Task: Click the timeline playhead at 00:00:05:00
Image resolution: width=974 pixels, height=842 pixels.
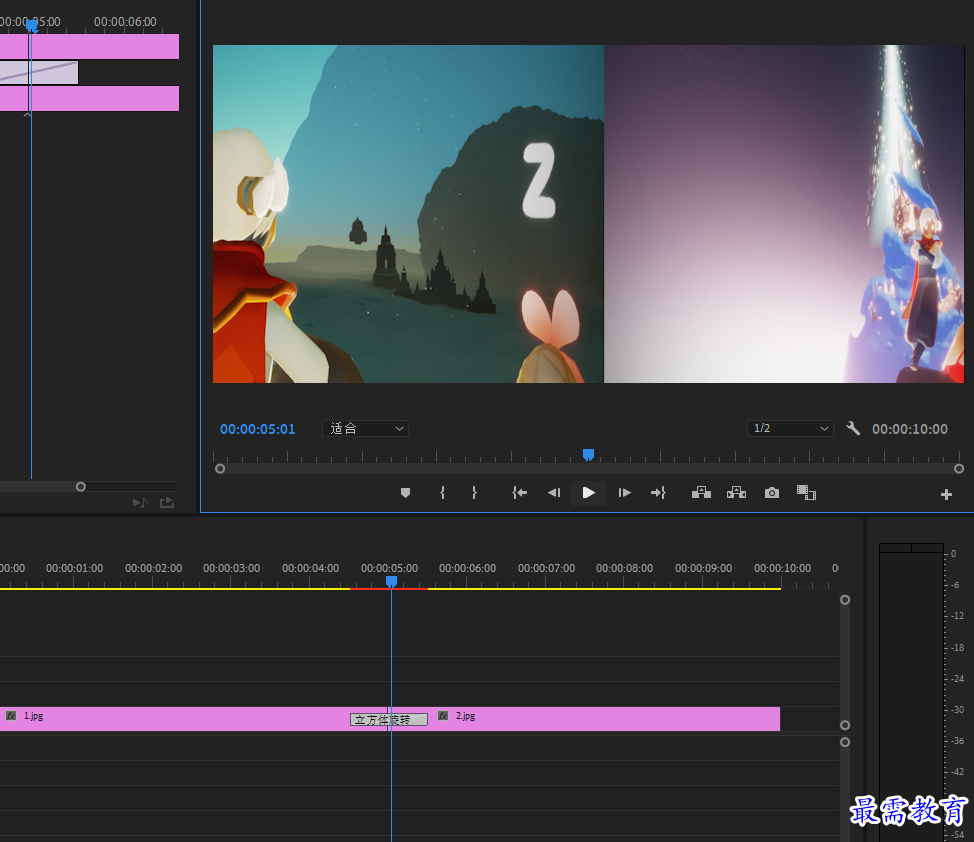Action: [x=391, y=582]
